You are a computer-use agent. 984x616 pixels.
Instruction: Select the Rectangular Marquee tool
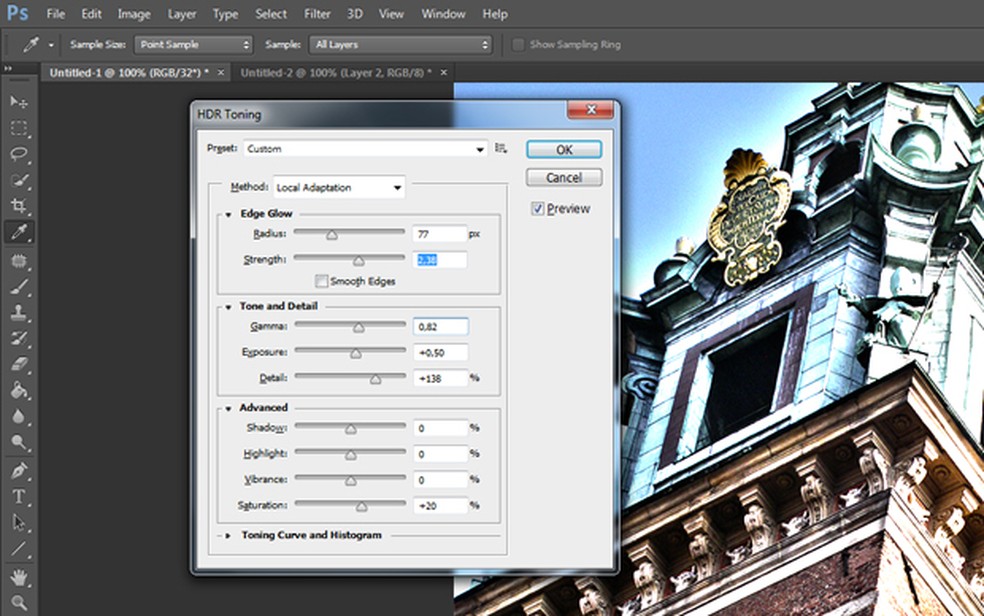point(19,128)
